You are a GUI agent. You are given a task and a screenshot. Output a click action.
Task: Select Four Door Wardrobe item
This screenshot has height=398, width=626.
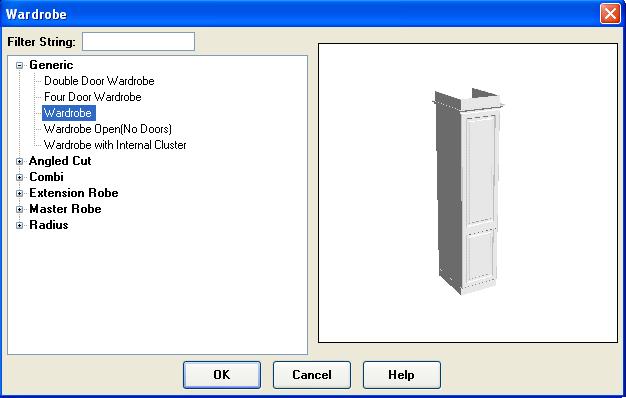tap(93, 97)
